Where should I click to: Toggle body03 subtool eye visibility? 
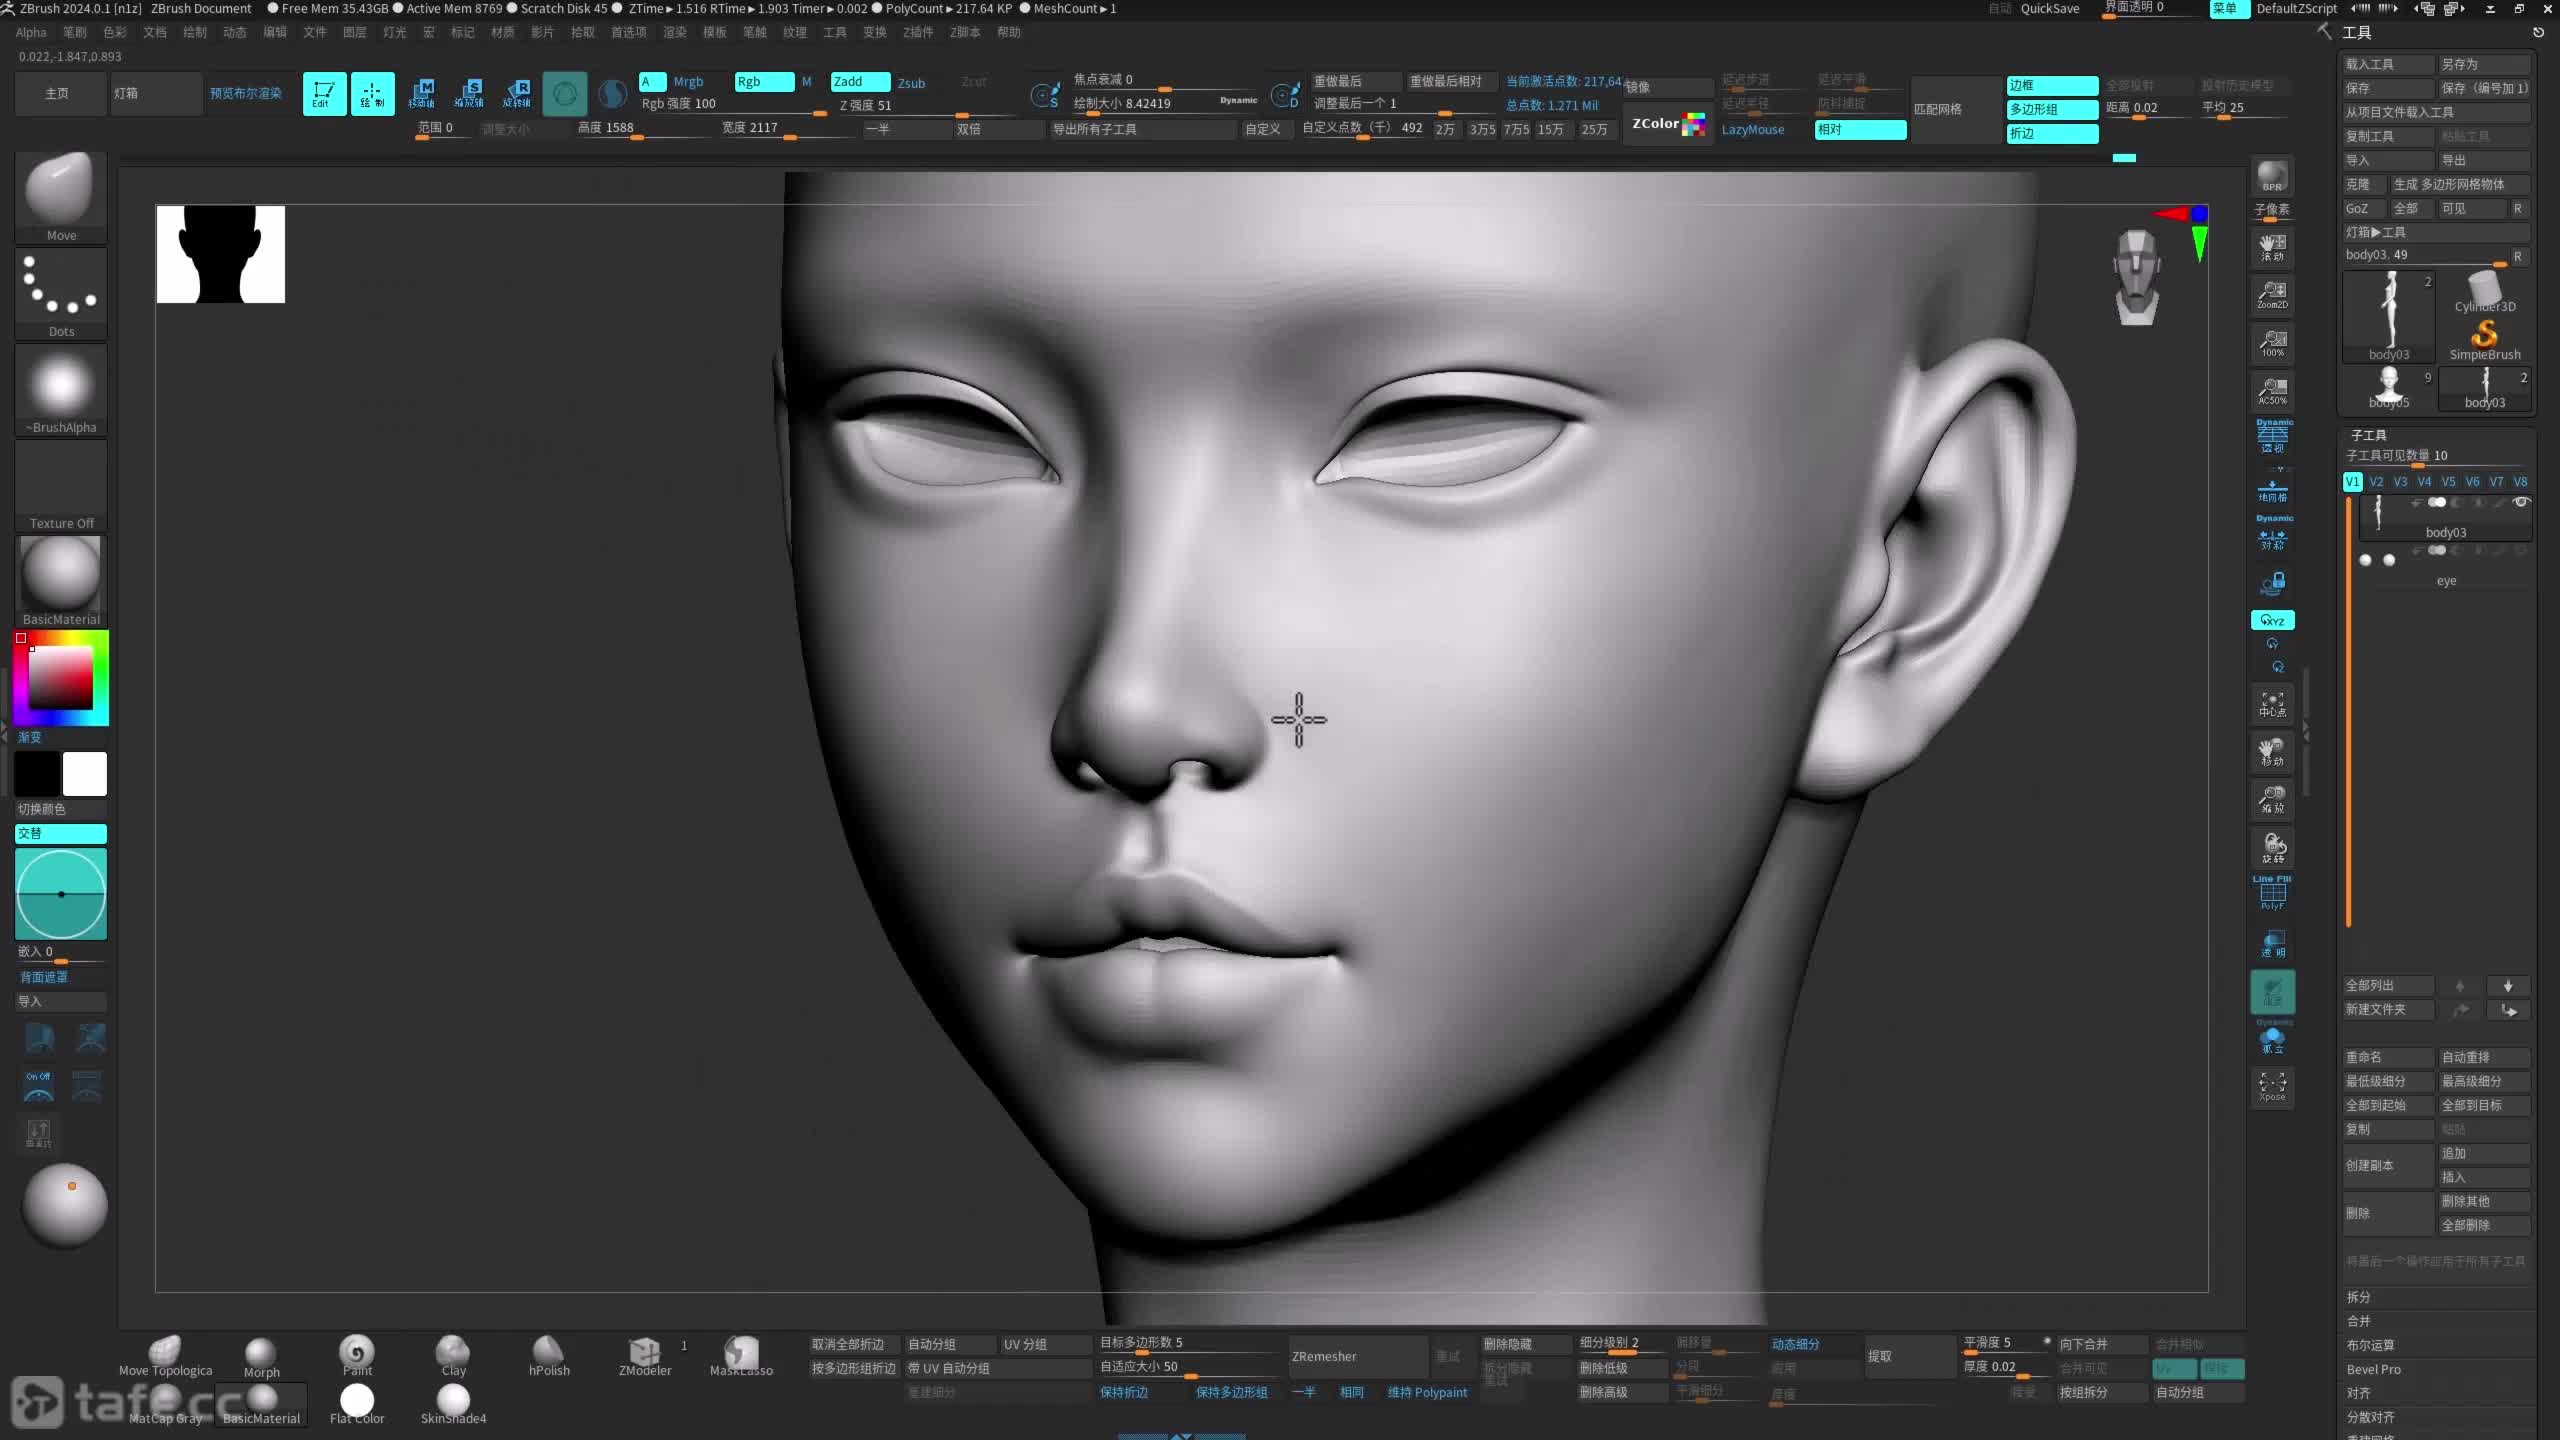coord(2521,502)
